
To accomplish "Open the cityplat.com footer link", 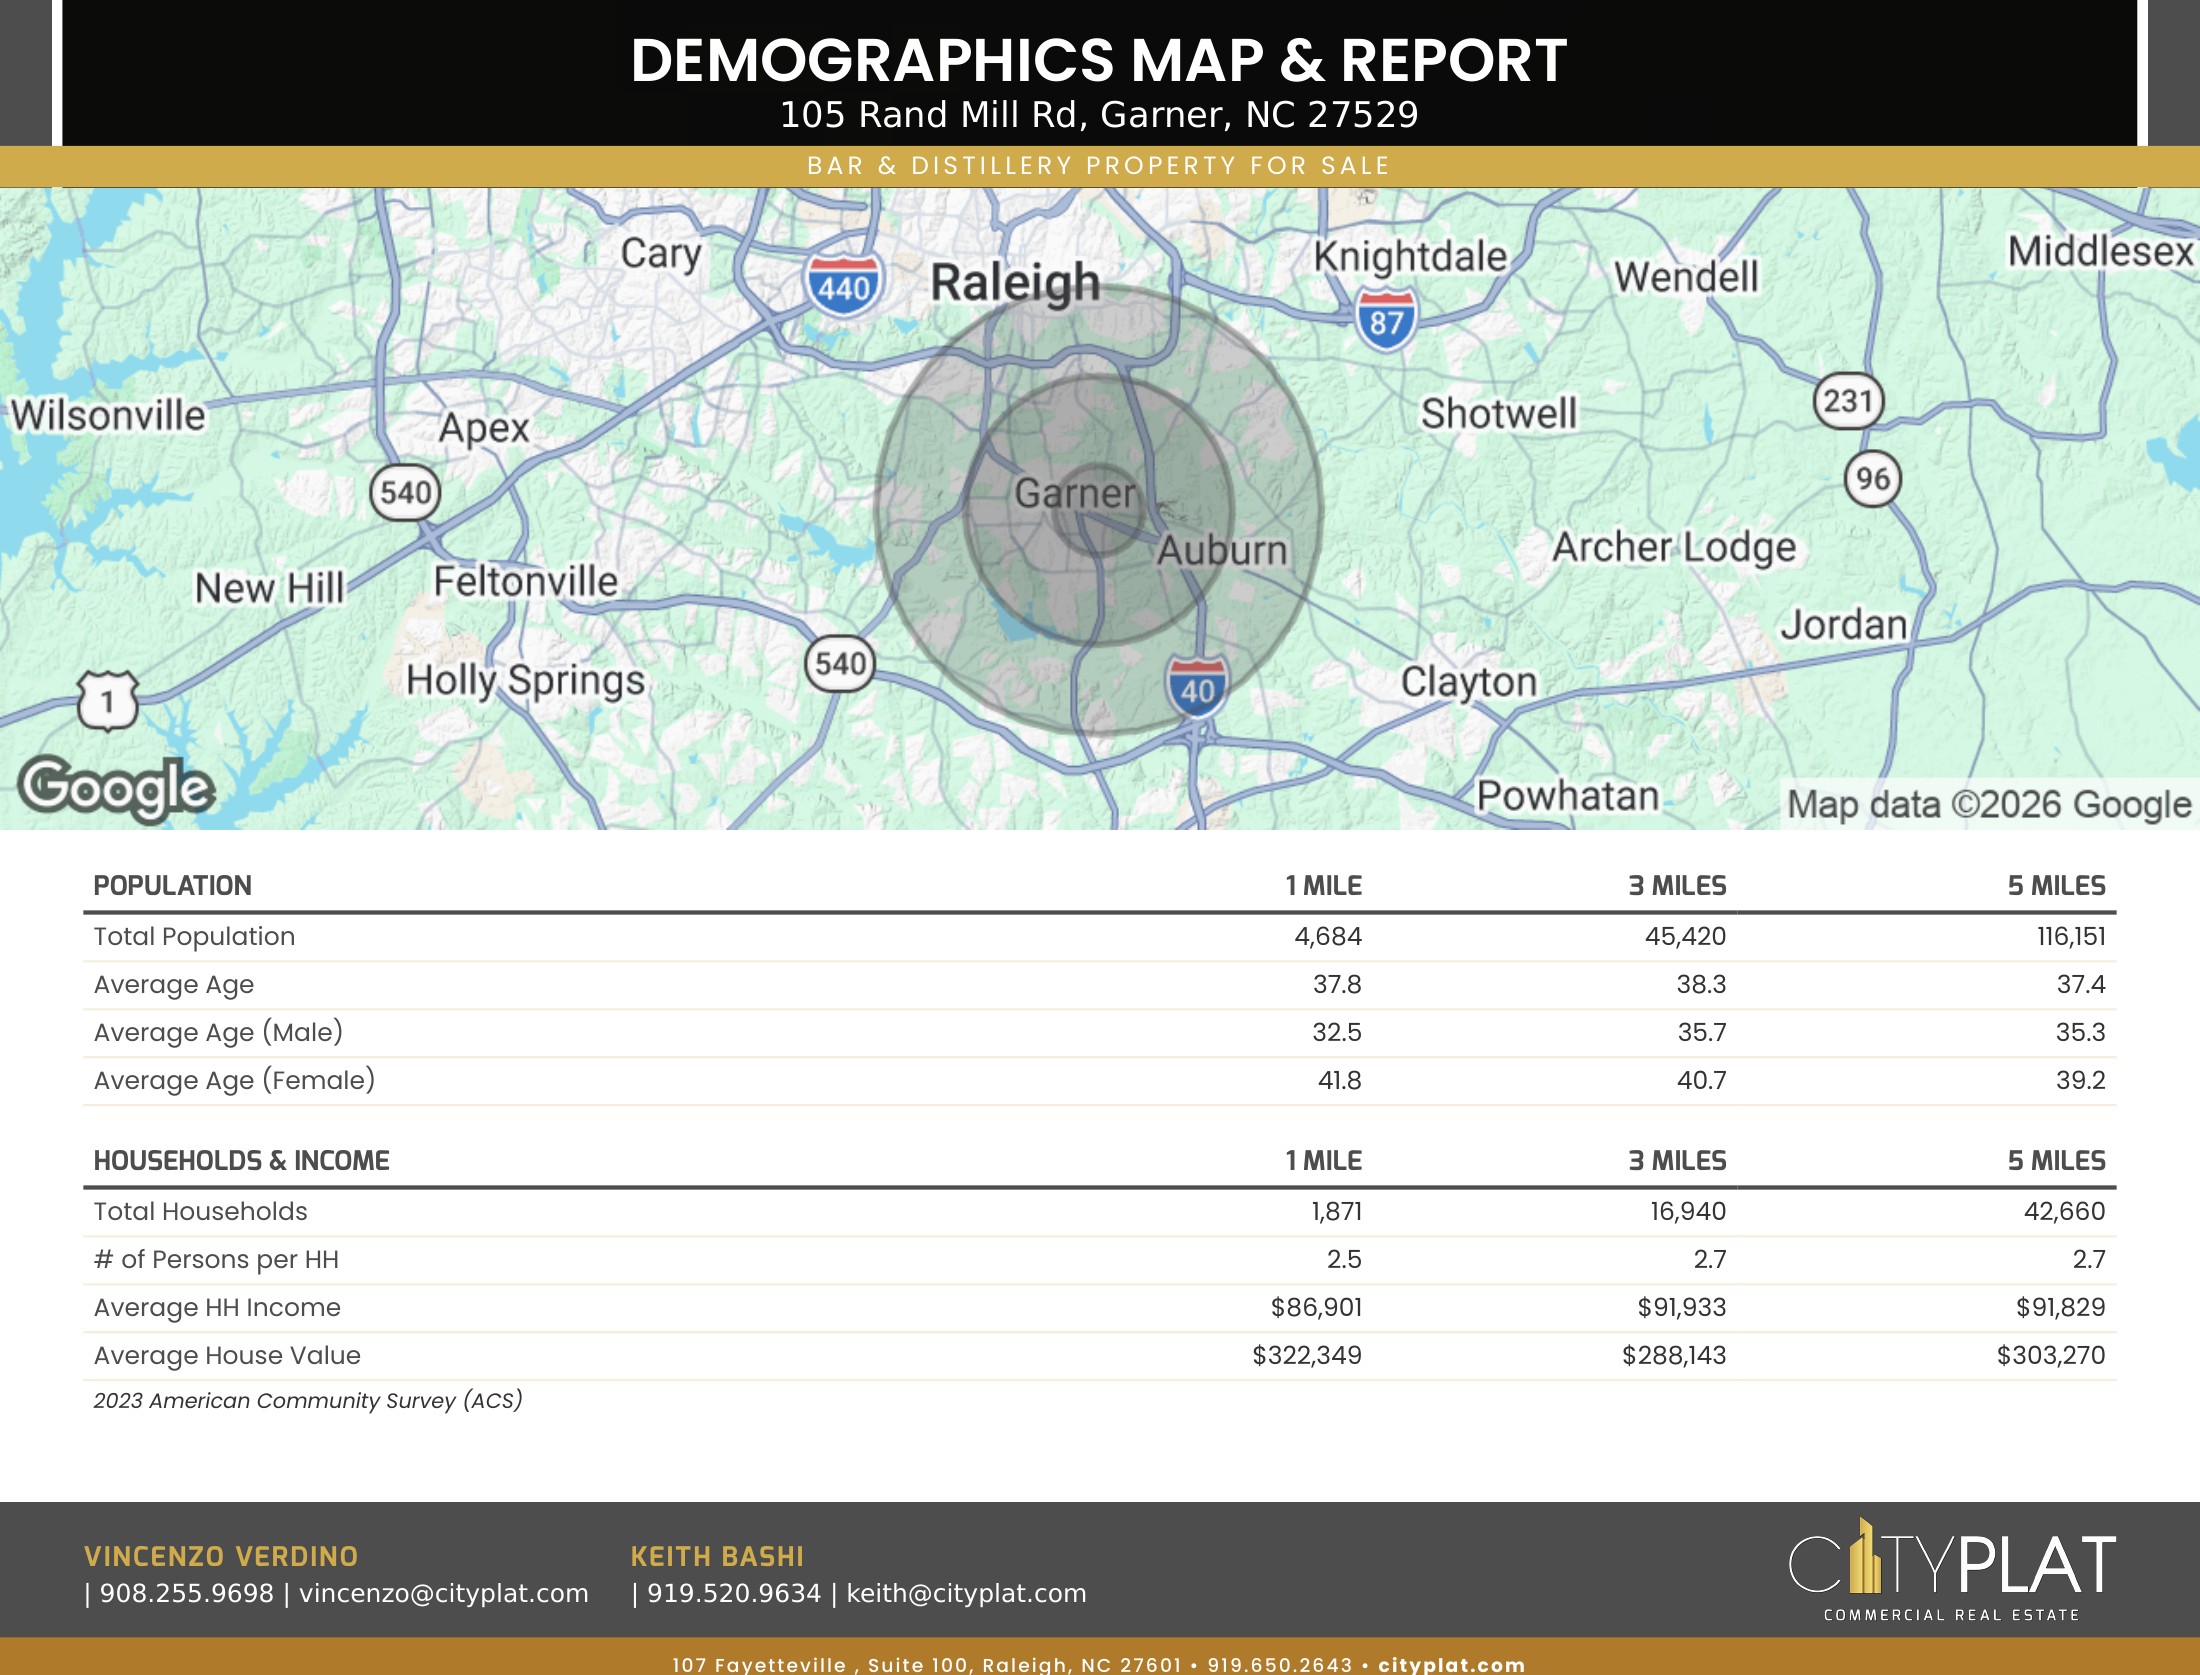I will click(1451, 1664).
